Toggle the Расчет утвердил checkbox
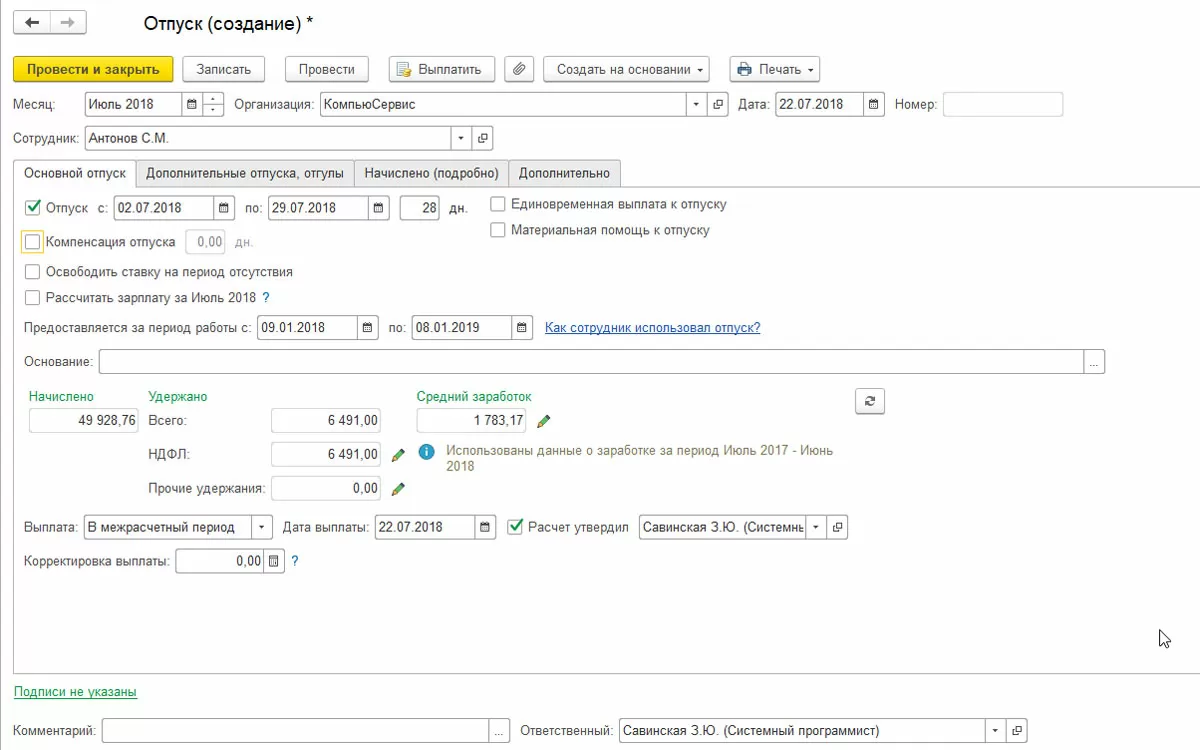 [516, 526]
